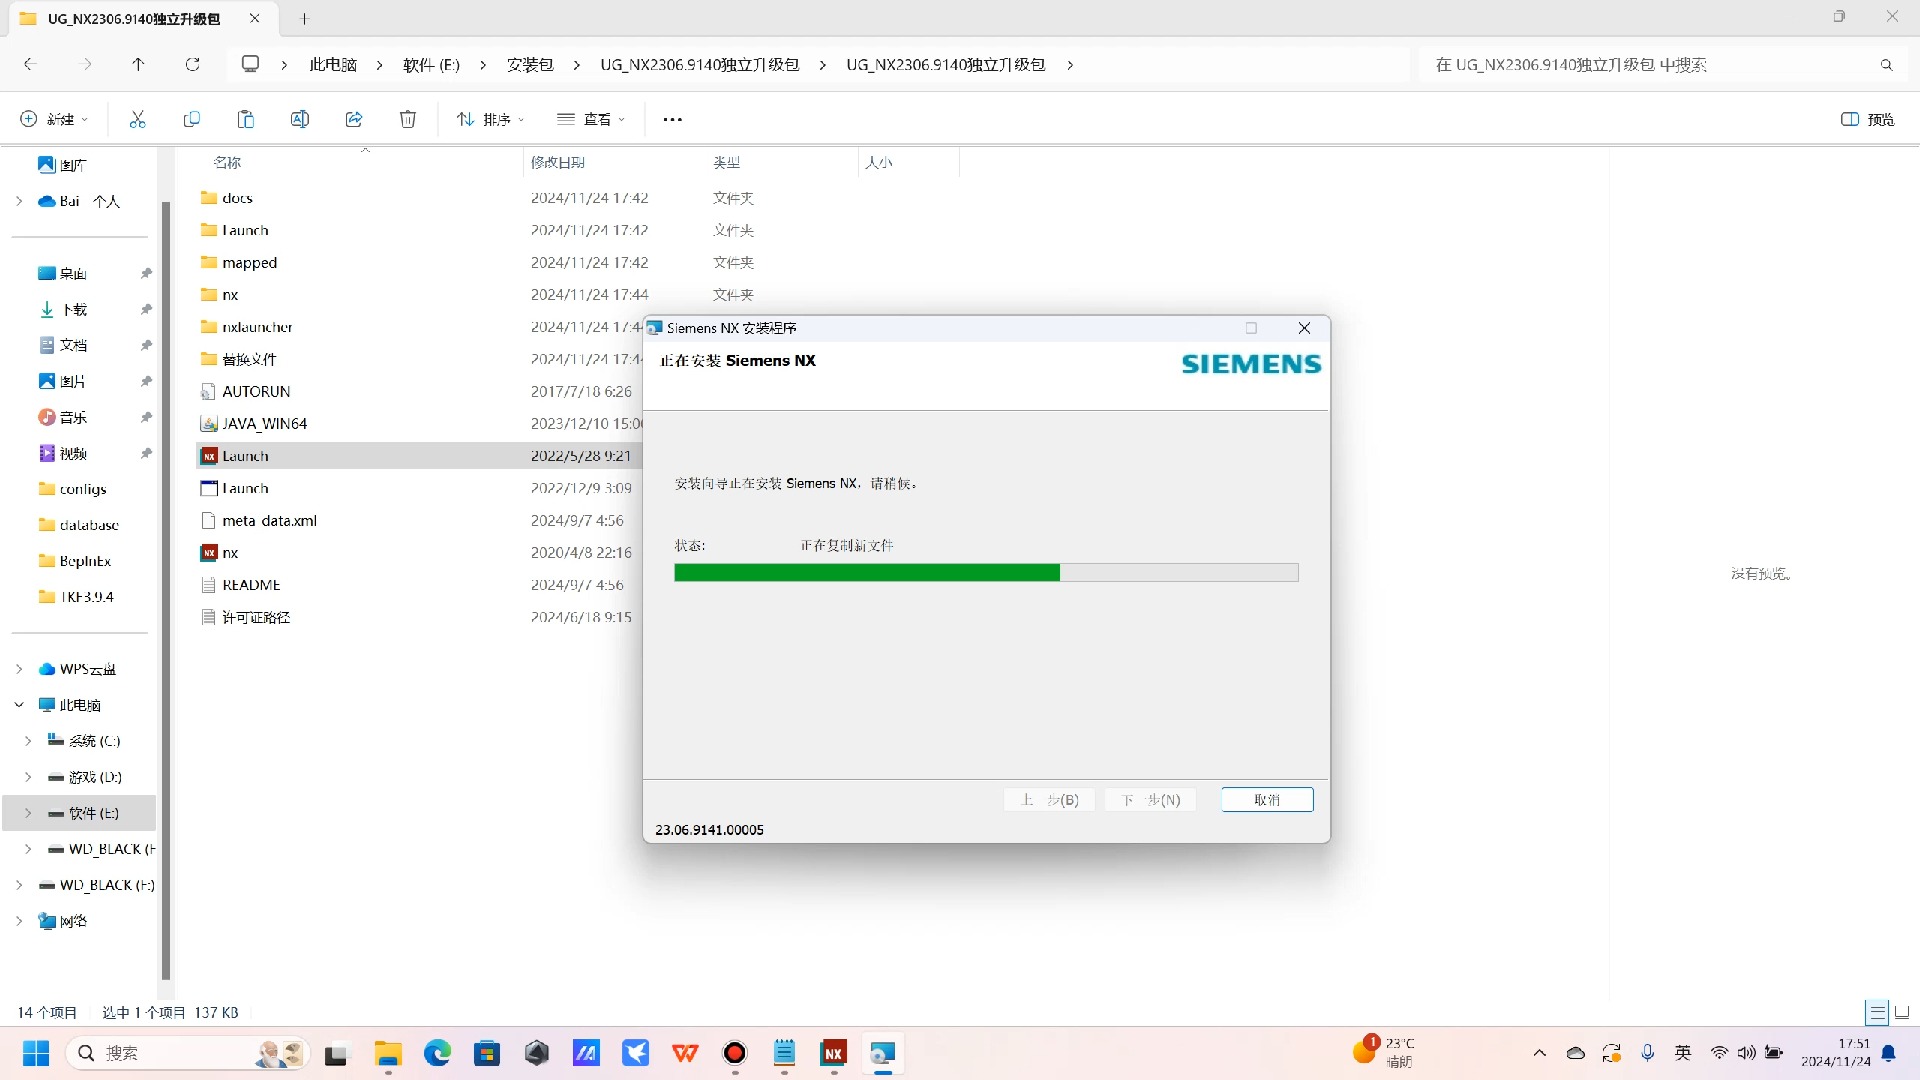Viewport: 1920px width, 1080px height.
Task: Open the 查看 (View) dropdown
Action: pos(591,118)
